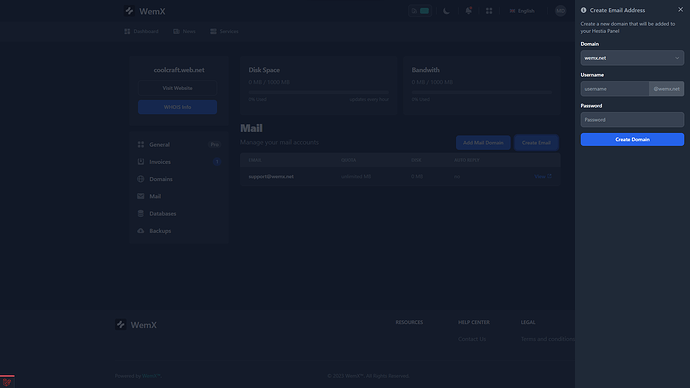Select Mail in the sidebar
This screenshot has width=690, height=388.
click(179, 196)
